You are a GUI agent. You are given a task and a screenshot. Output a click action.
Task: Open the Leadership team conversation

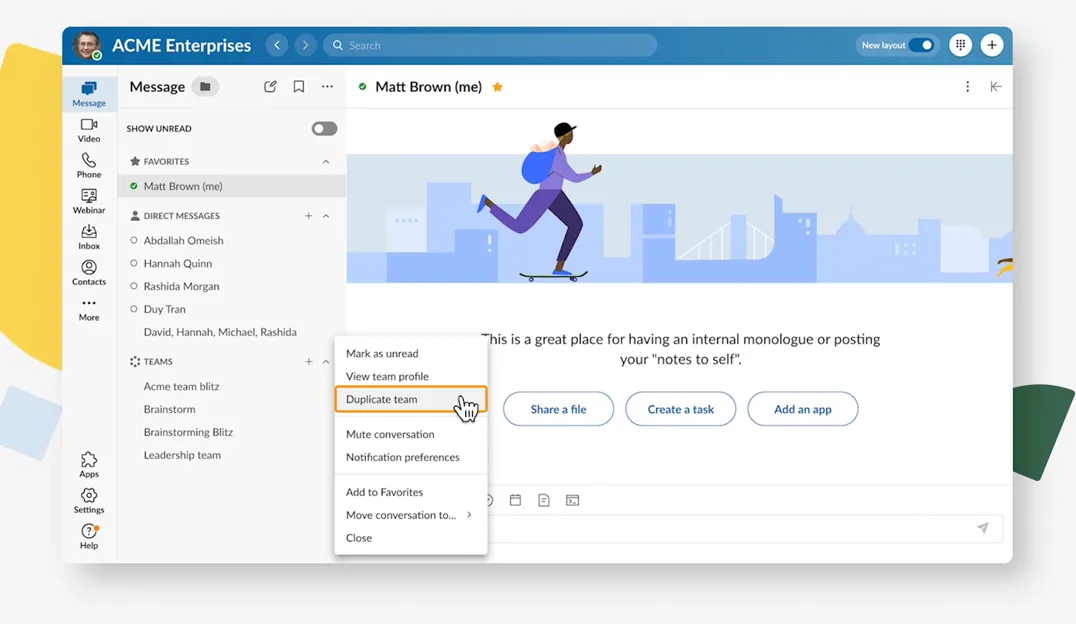click(182, 455)
